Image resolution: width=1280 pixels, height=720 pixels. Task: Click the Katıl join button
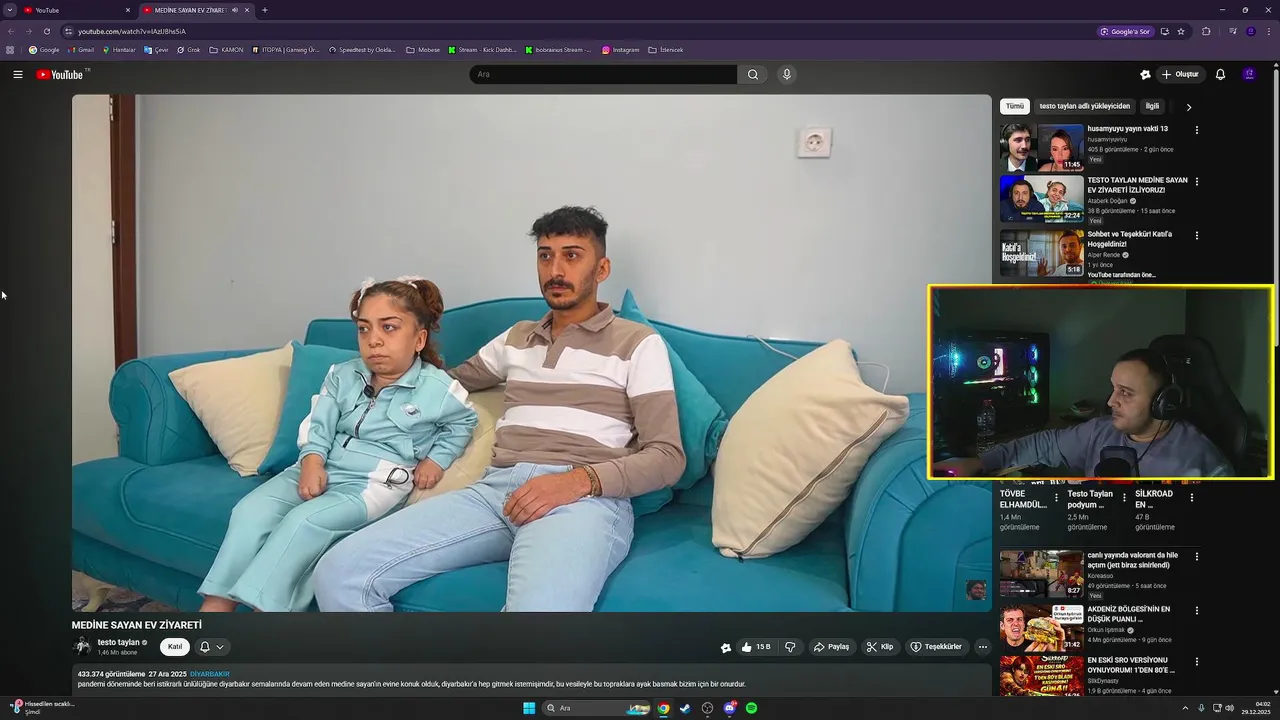point(175,647)
